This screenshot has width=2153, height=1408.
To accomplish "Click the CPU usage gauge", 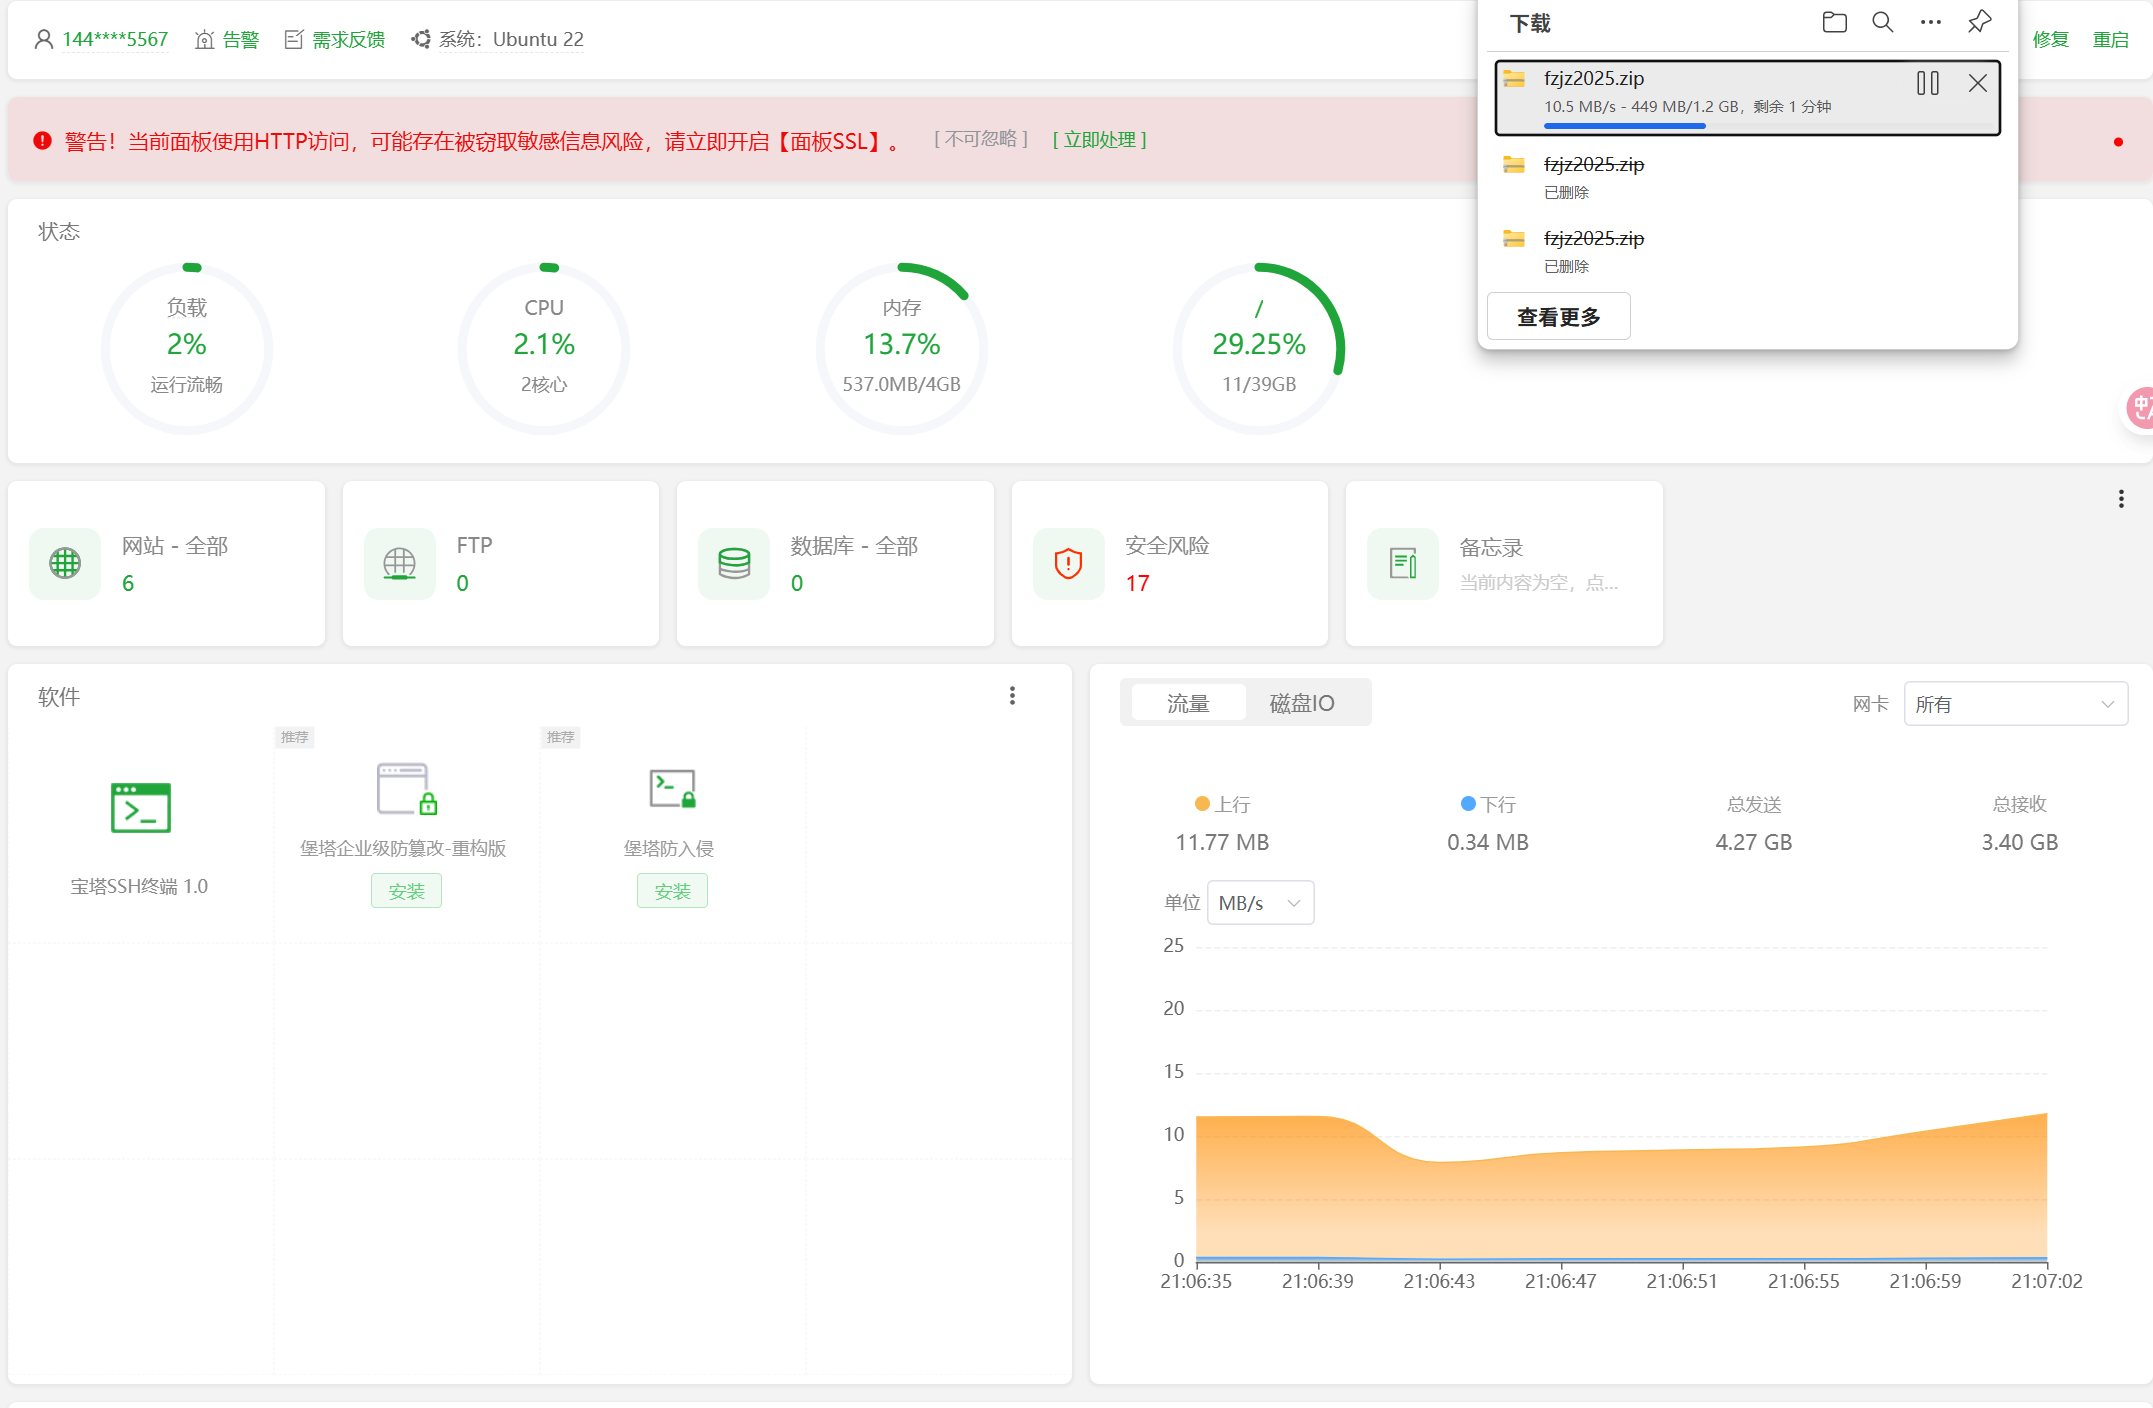I will coord(544,348).
